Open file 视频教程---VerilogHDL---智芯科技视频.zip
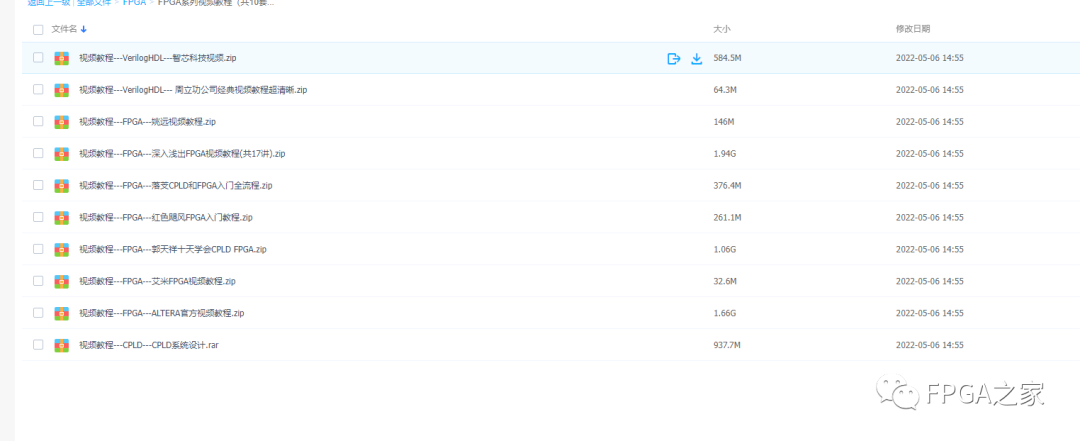The width and height of the screenshot is (1080, 441). point(158,59)
